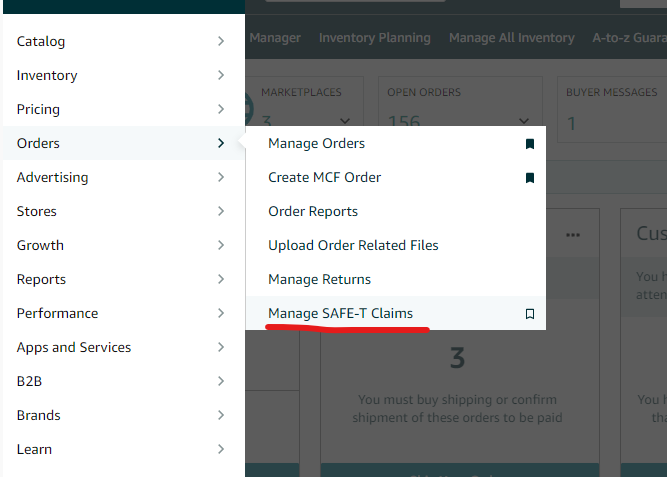The height and width of the screenshot is (477, 667).
Task: Go to Manage Orders in the submenu
Action: [x=316, y=144]
